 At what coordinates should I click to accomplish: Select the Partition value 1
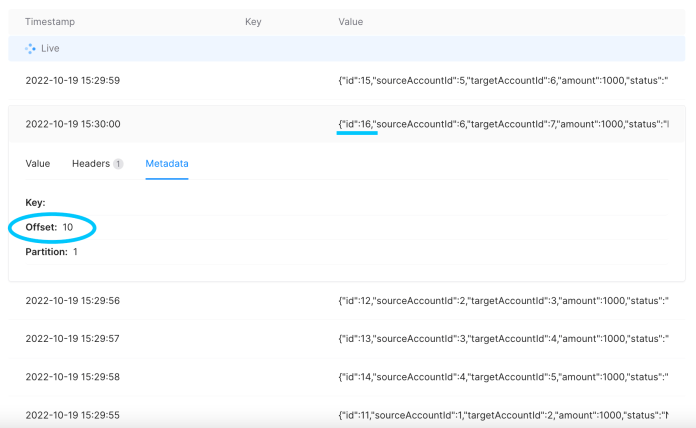(75, 252)
